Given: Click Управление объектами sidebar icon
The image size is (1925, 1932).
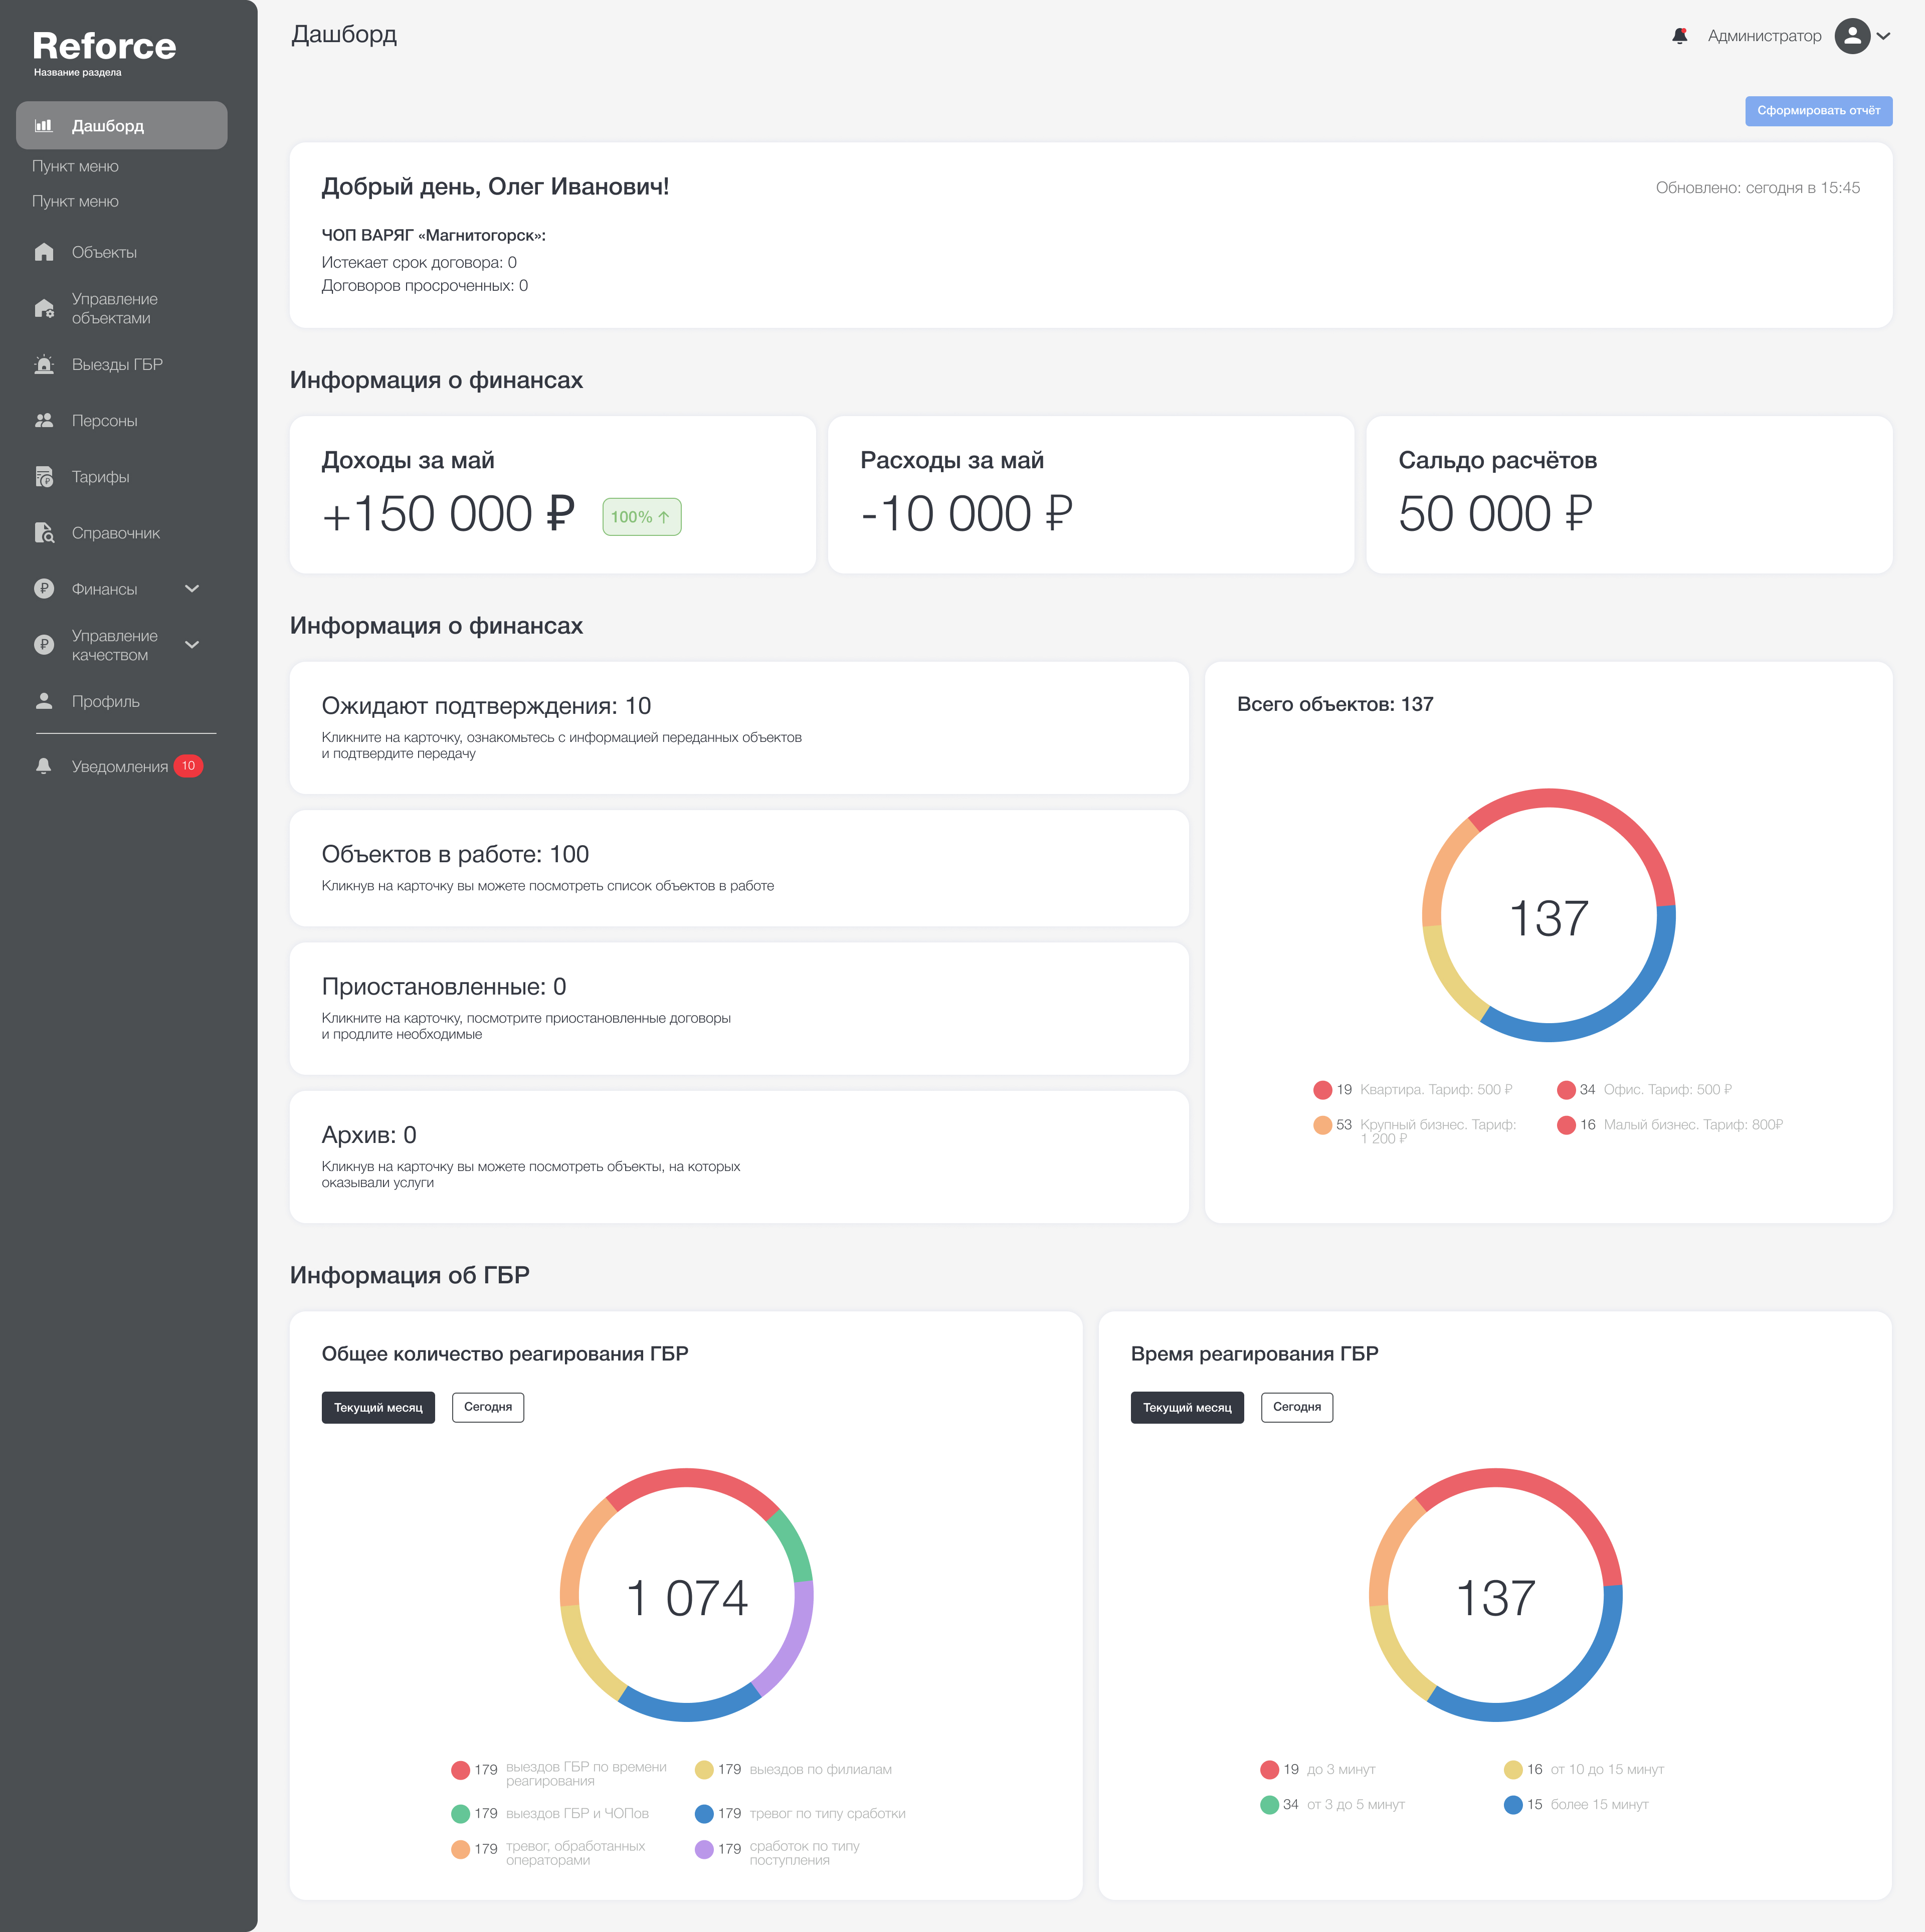Looking at the screenshot, I should click(44, 308).
